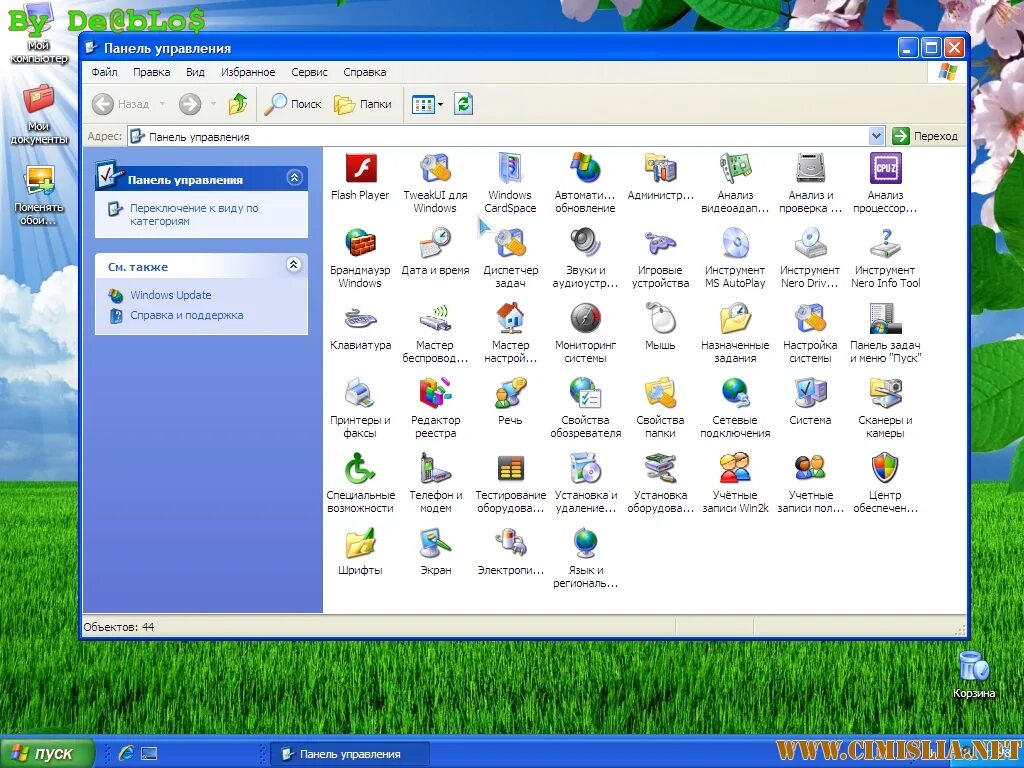Select Корзина recycle bin on desktop

click(973, 675)
